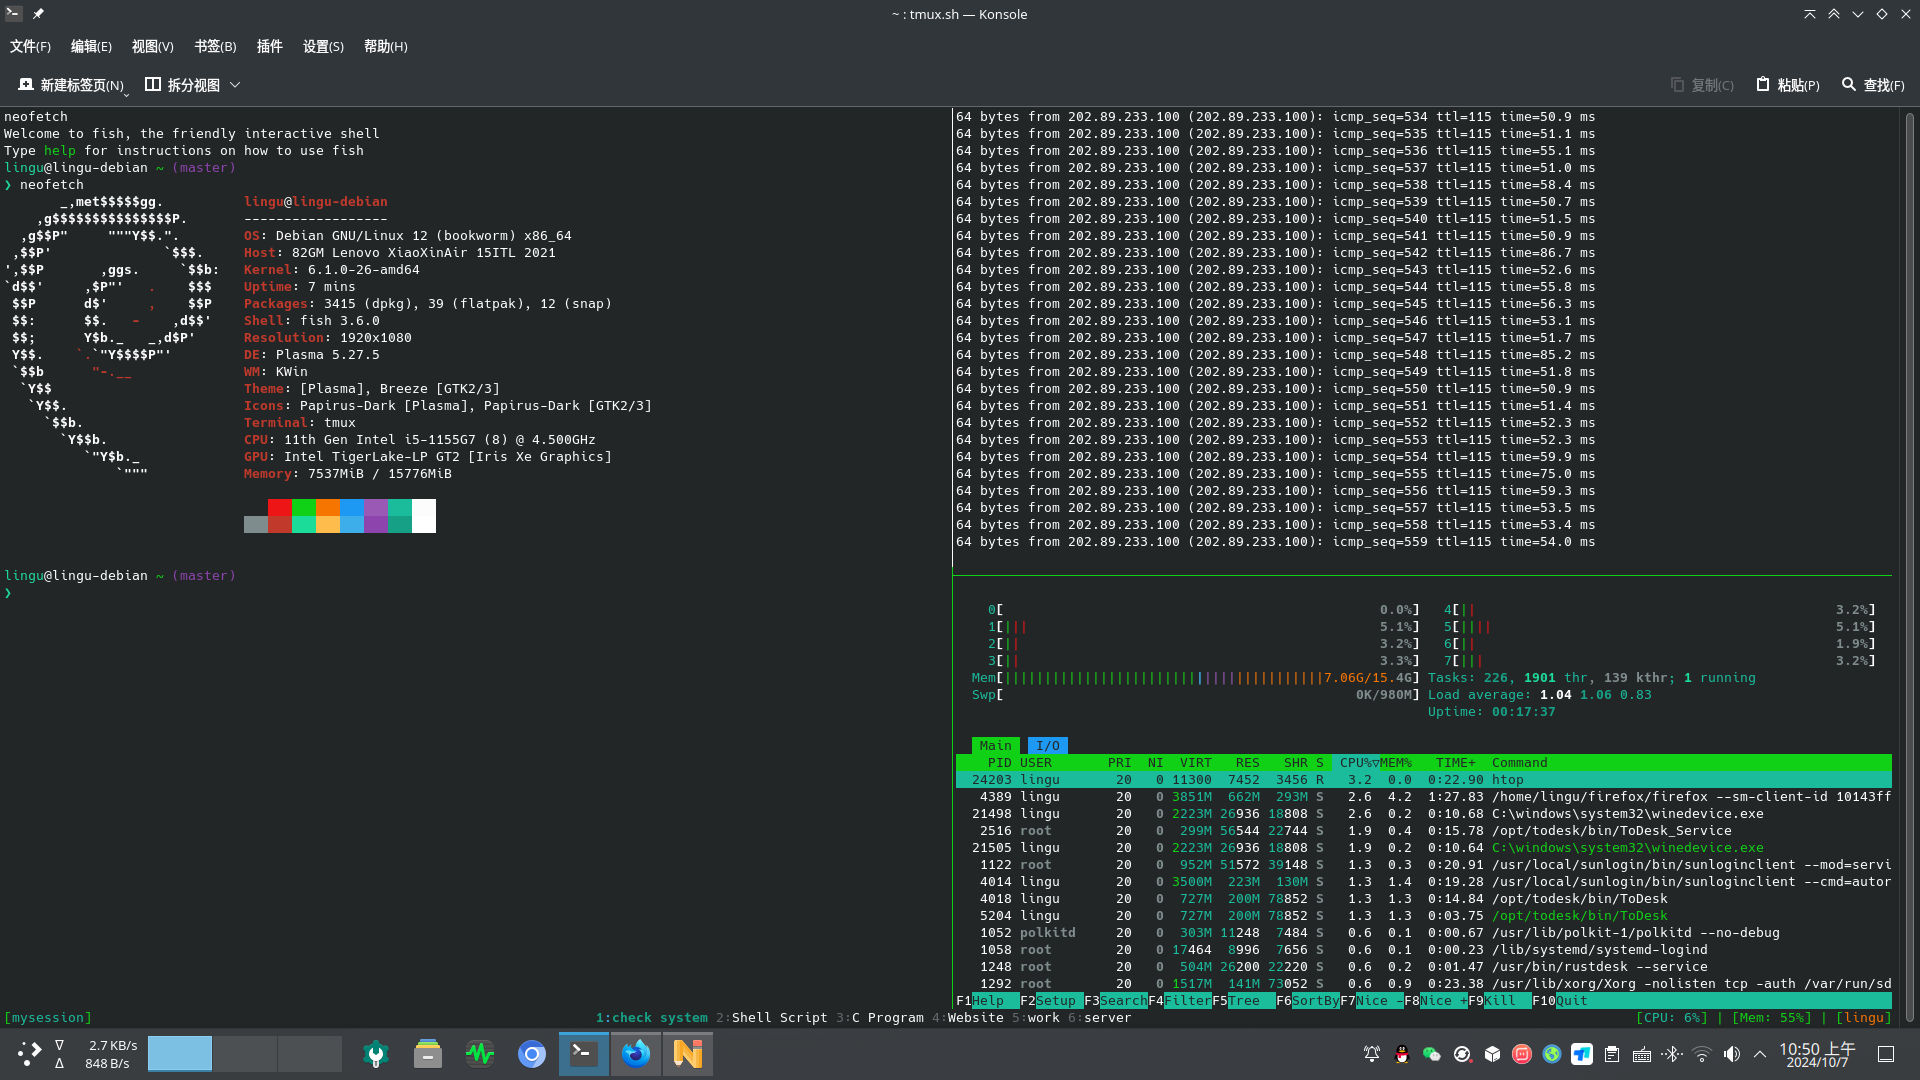Open the volume tray icon

1731,1054
